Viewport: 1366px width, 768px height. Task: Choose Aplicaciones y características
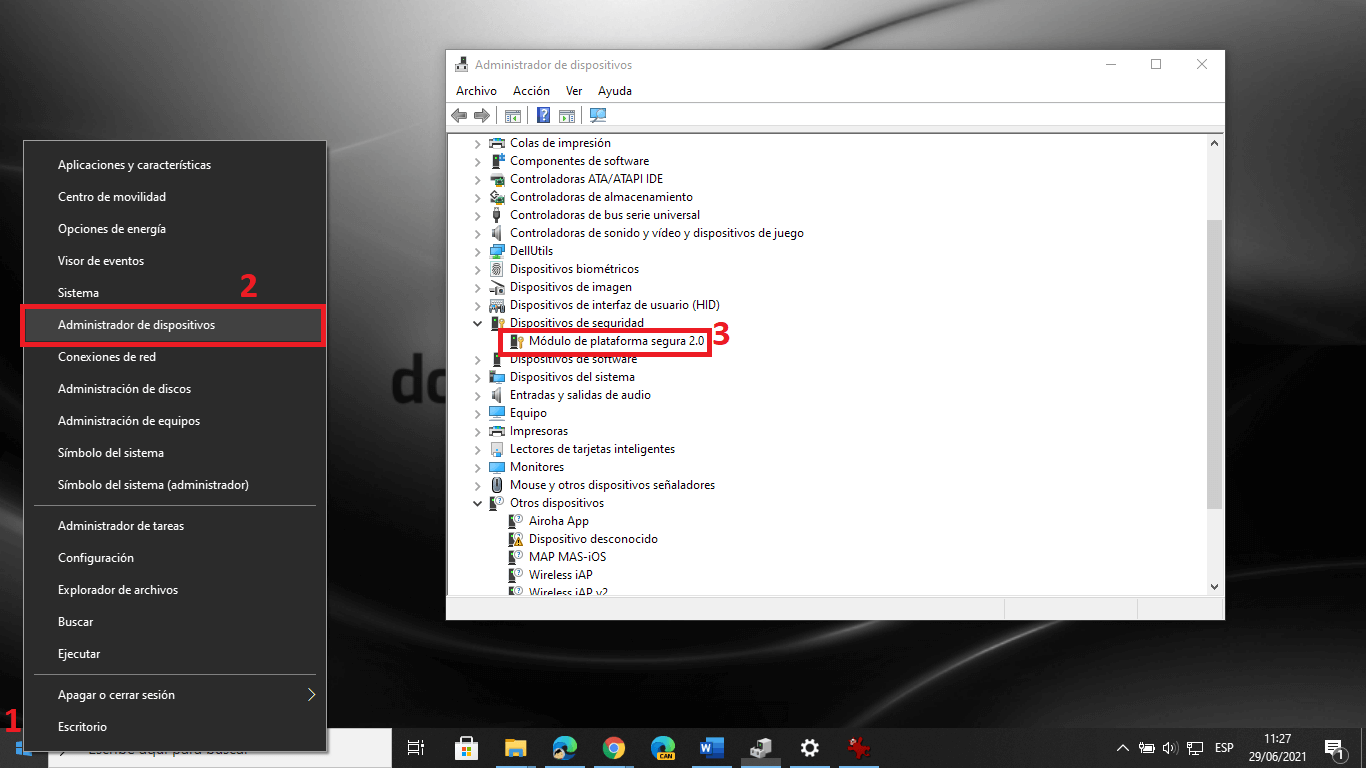point(174,165)
